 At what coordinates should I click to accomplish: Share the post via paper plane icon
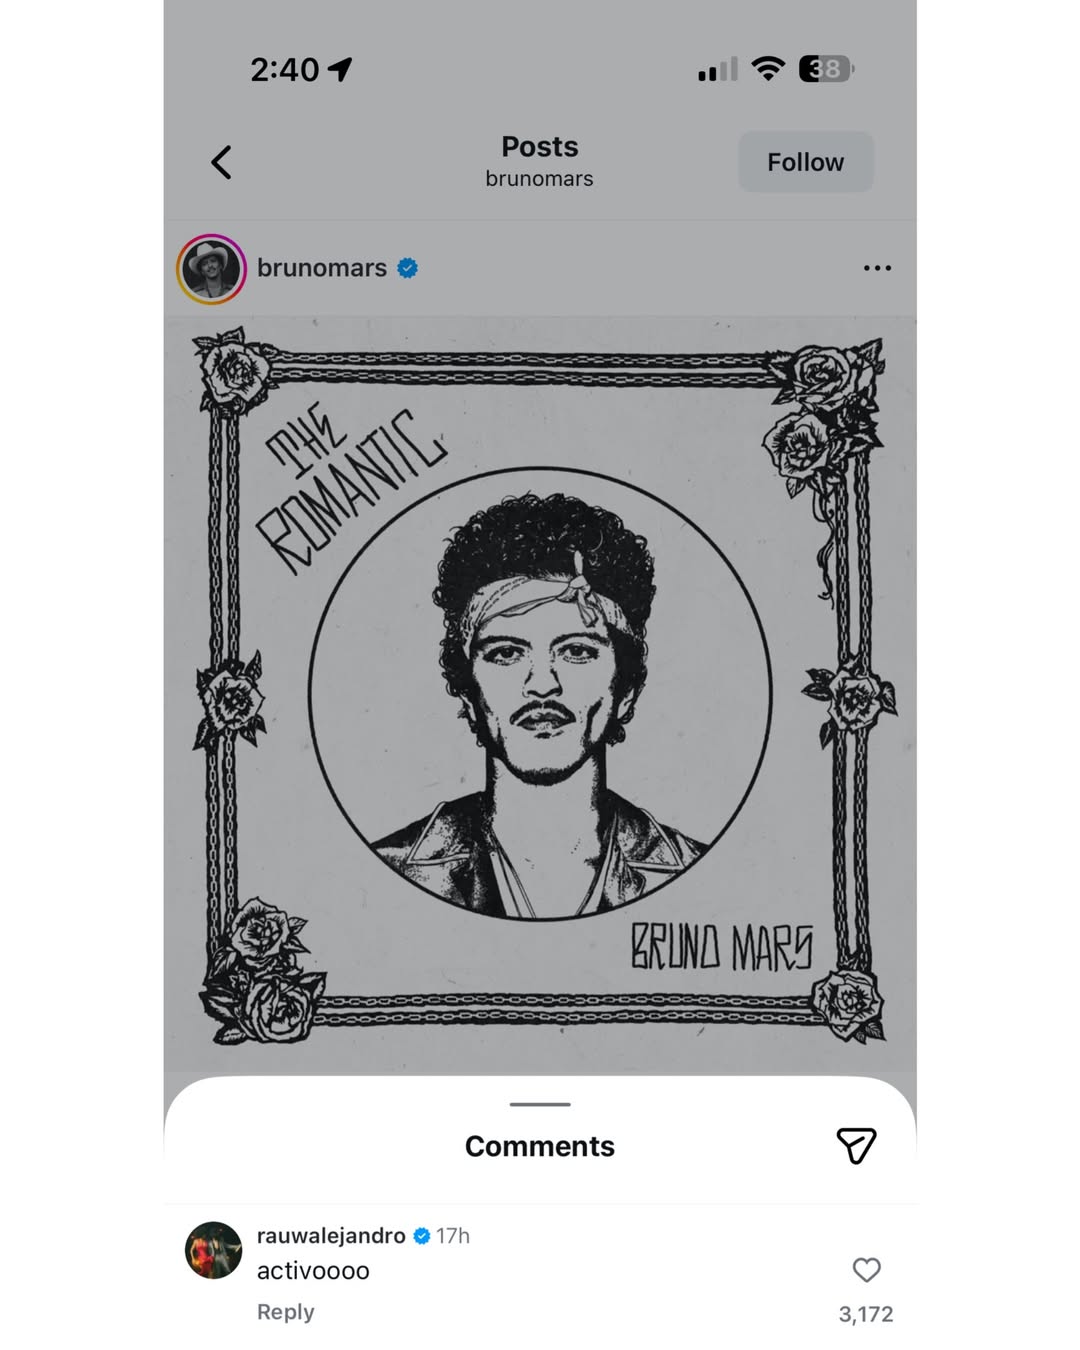[856, 1146]
